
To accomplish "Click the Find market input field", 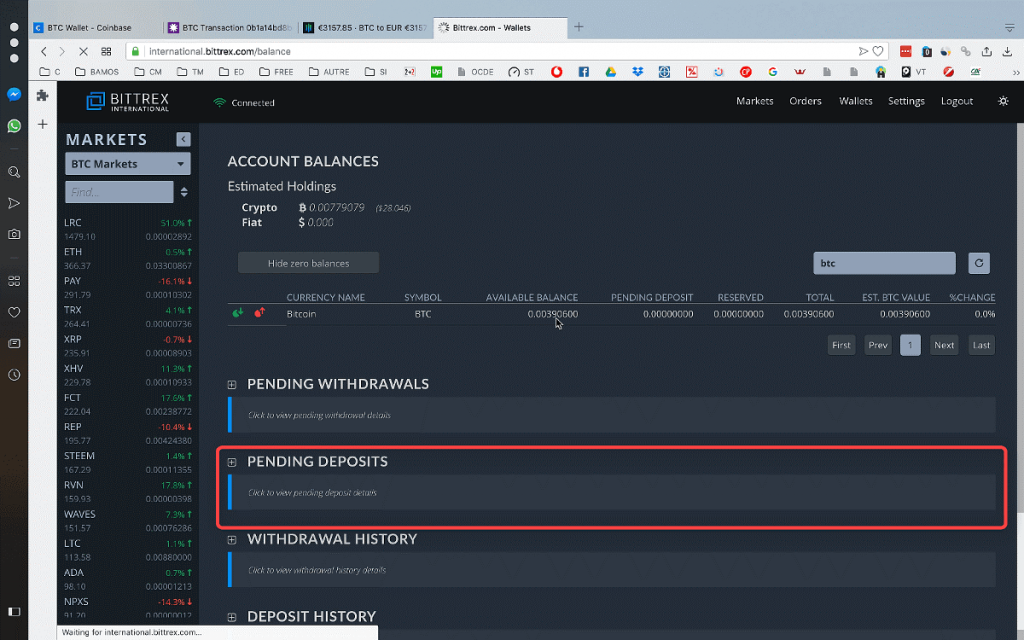I will click(x=119, y=192).
